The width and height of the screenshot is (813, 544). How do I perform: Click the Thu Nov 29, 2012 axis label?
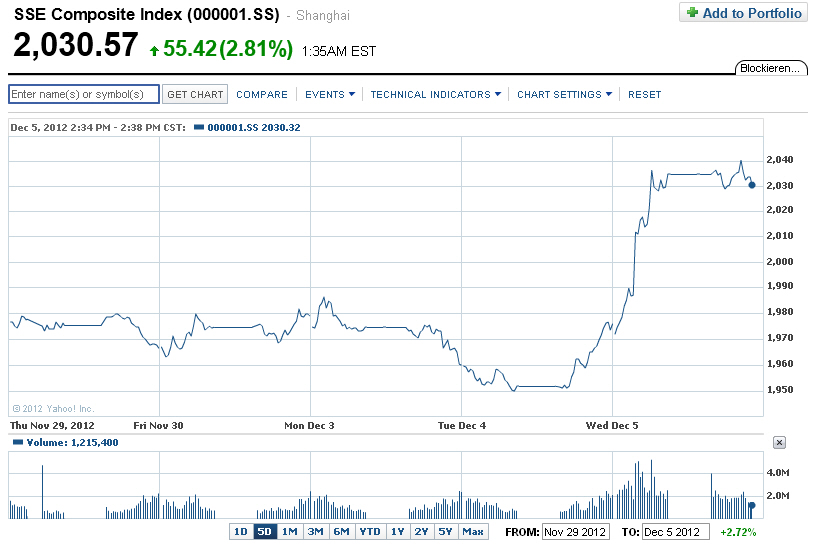pyautogui.click(x=52, y=425)
